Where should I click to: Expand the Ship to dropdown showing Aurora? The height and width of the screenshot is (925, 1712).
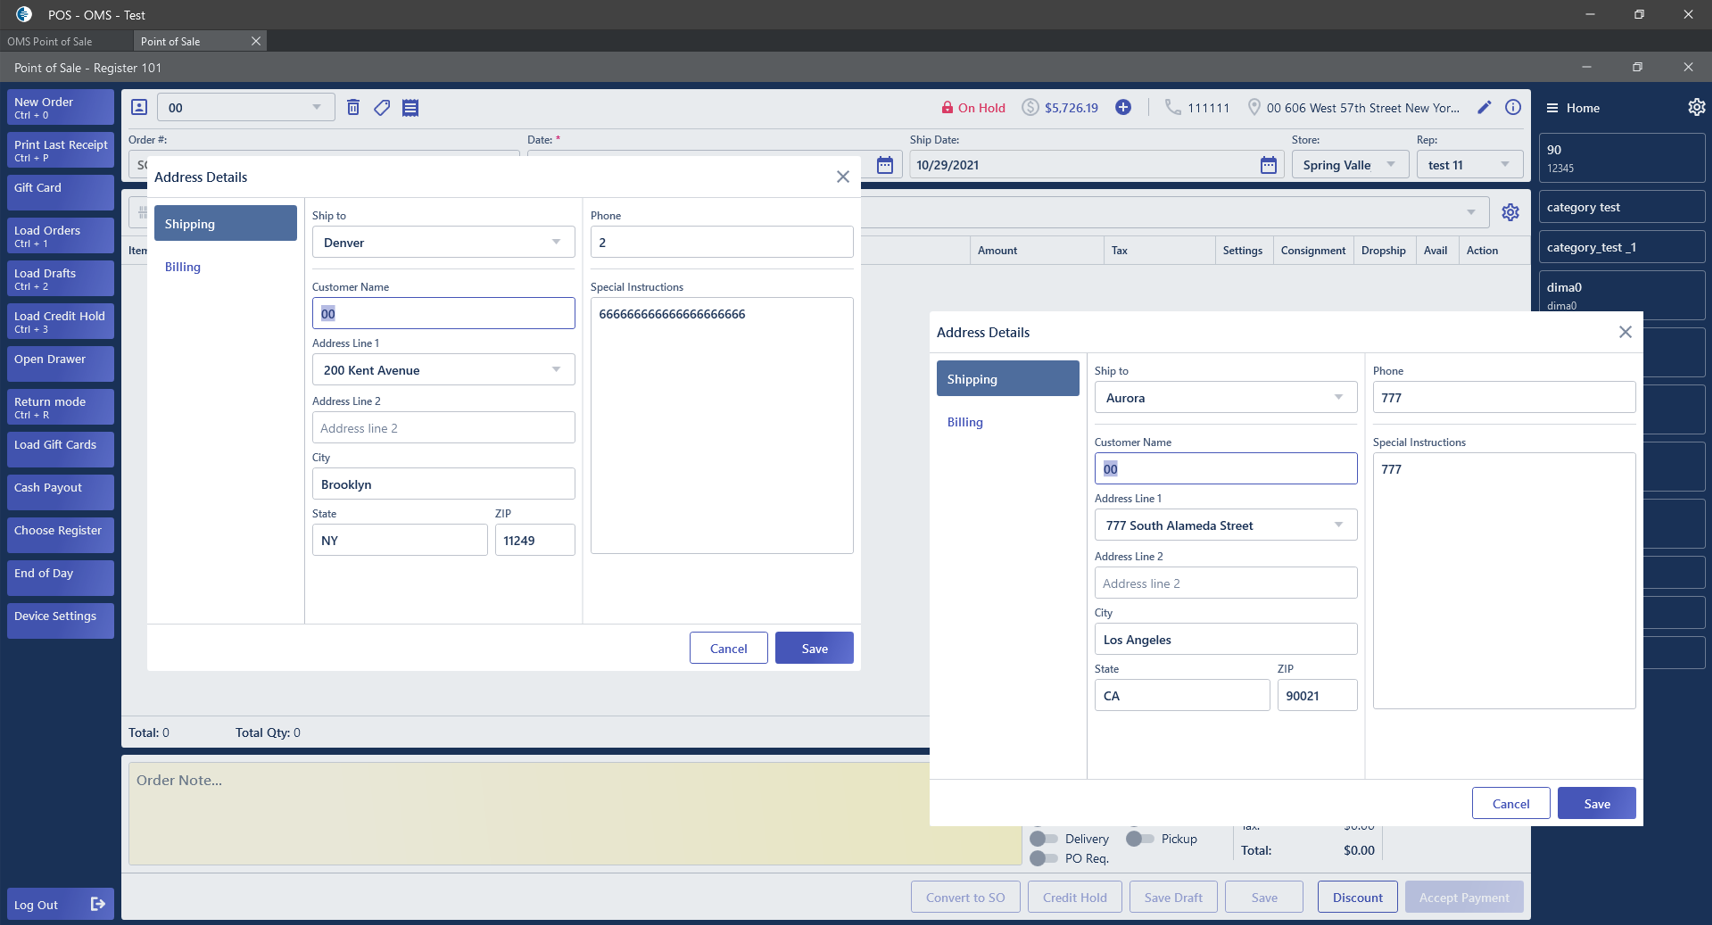point(1338,397)
